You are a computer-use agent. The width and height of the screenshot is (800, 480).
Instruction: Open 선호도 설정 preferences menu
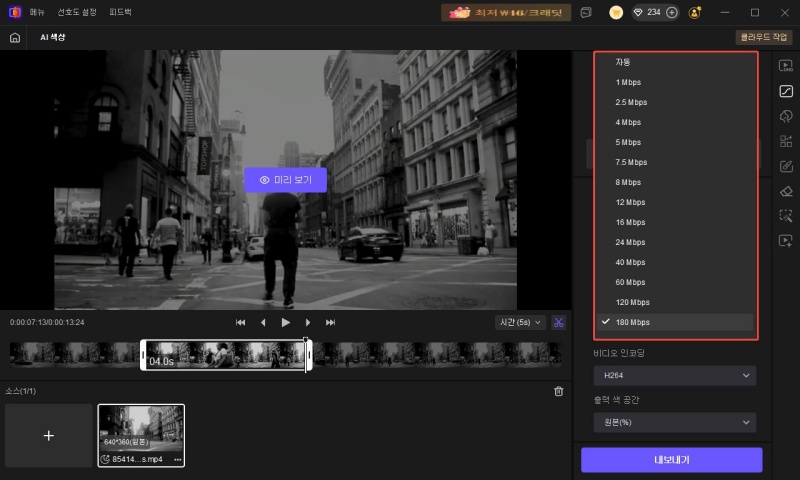tap(77, 12)
